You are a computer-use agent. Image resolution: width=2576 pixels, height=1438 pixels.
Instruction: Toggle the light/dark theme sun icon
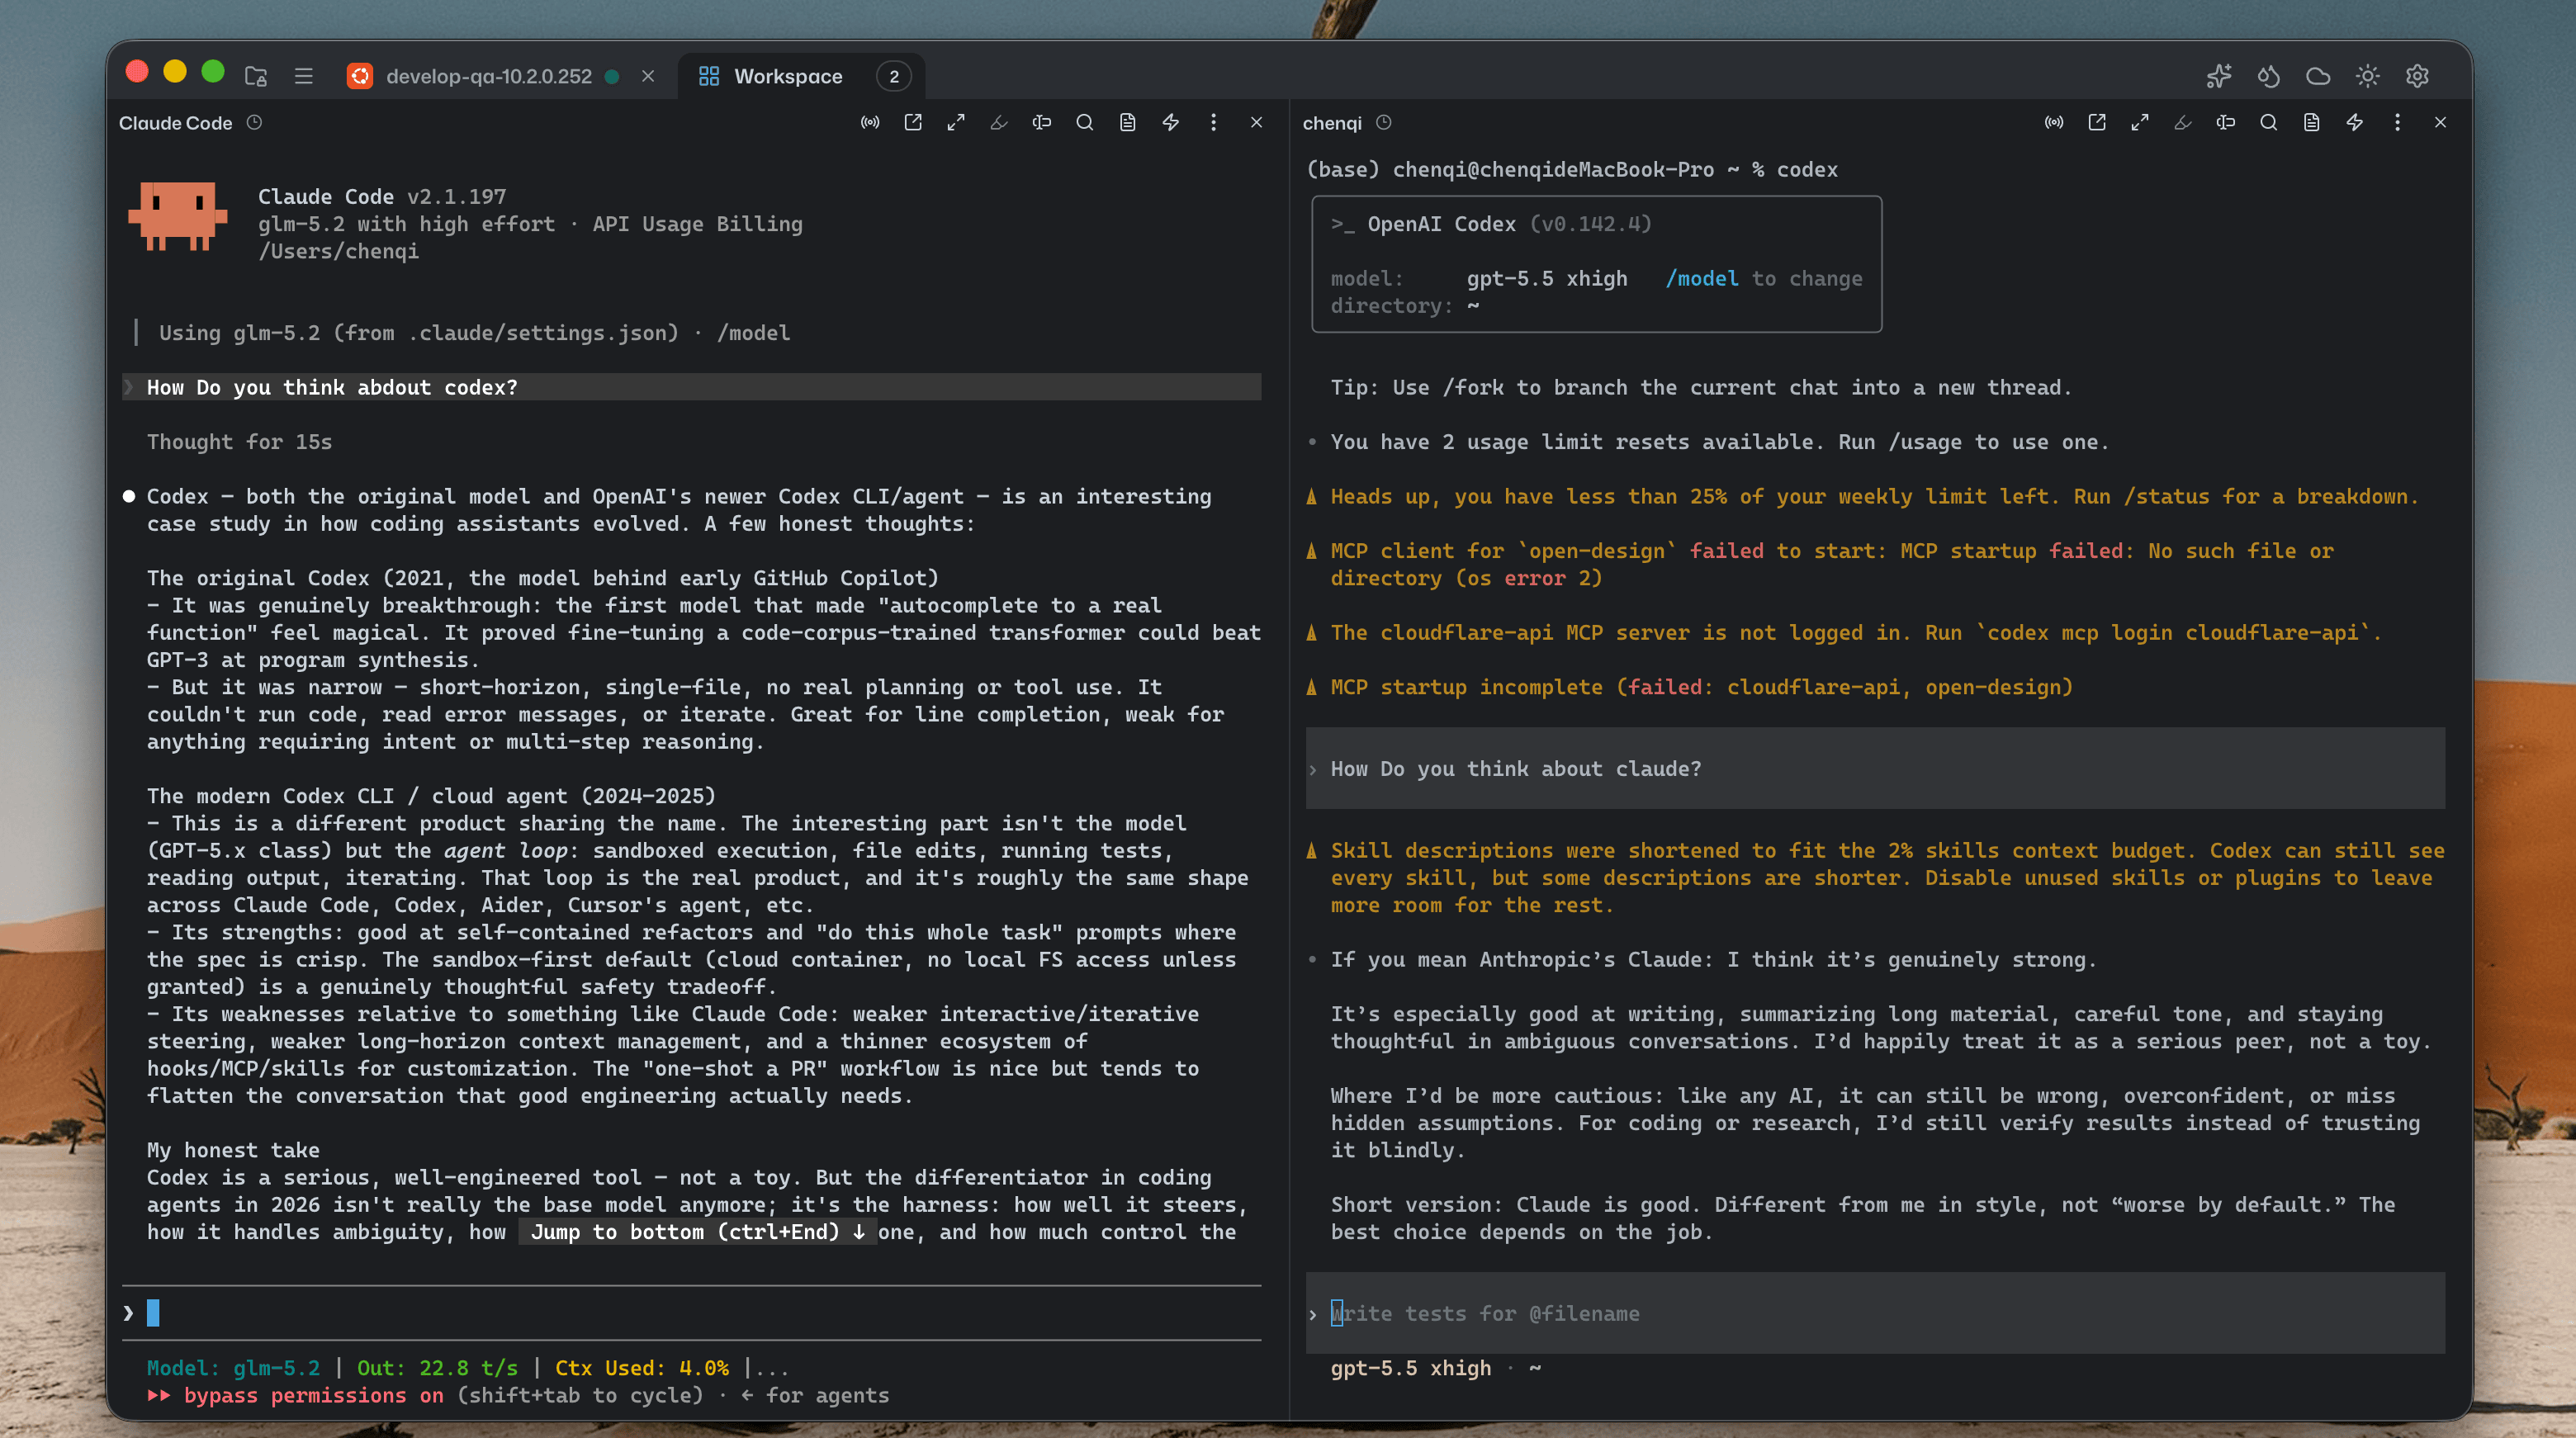click(x=2367, y=76)
